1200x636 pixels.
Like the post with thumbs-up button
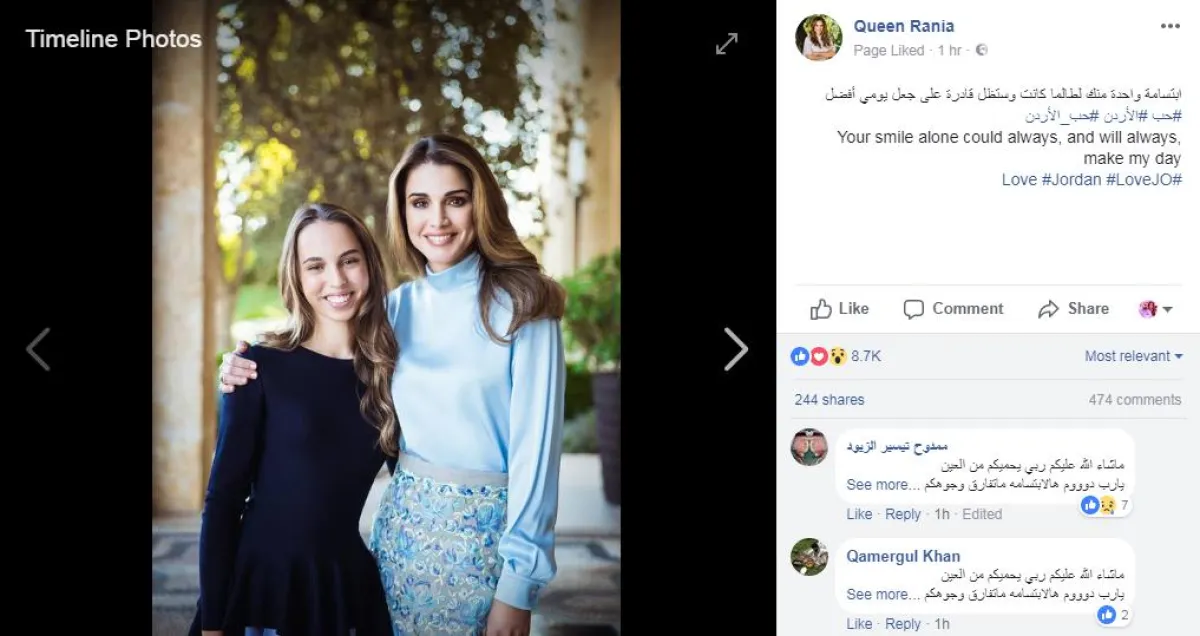839,309
